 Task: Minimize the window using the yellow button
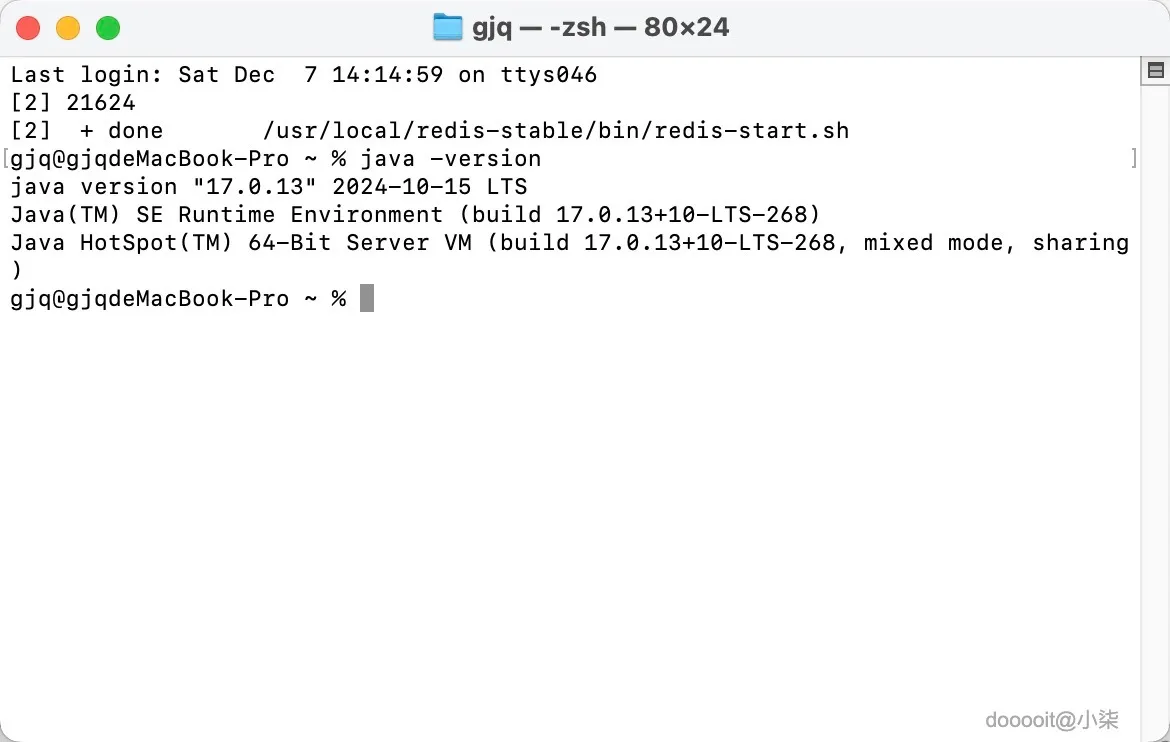[x=68, y=28]
